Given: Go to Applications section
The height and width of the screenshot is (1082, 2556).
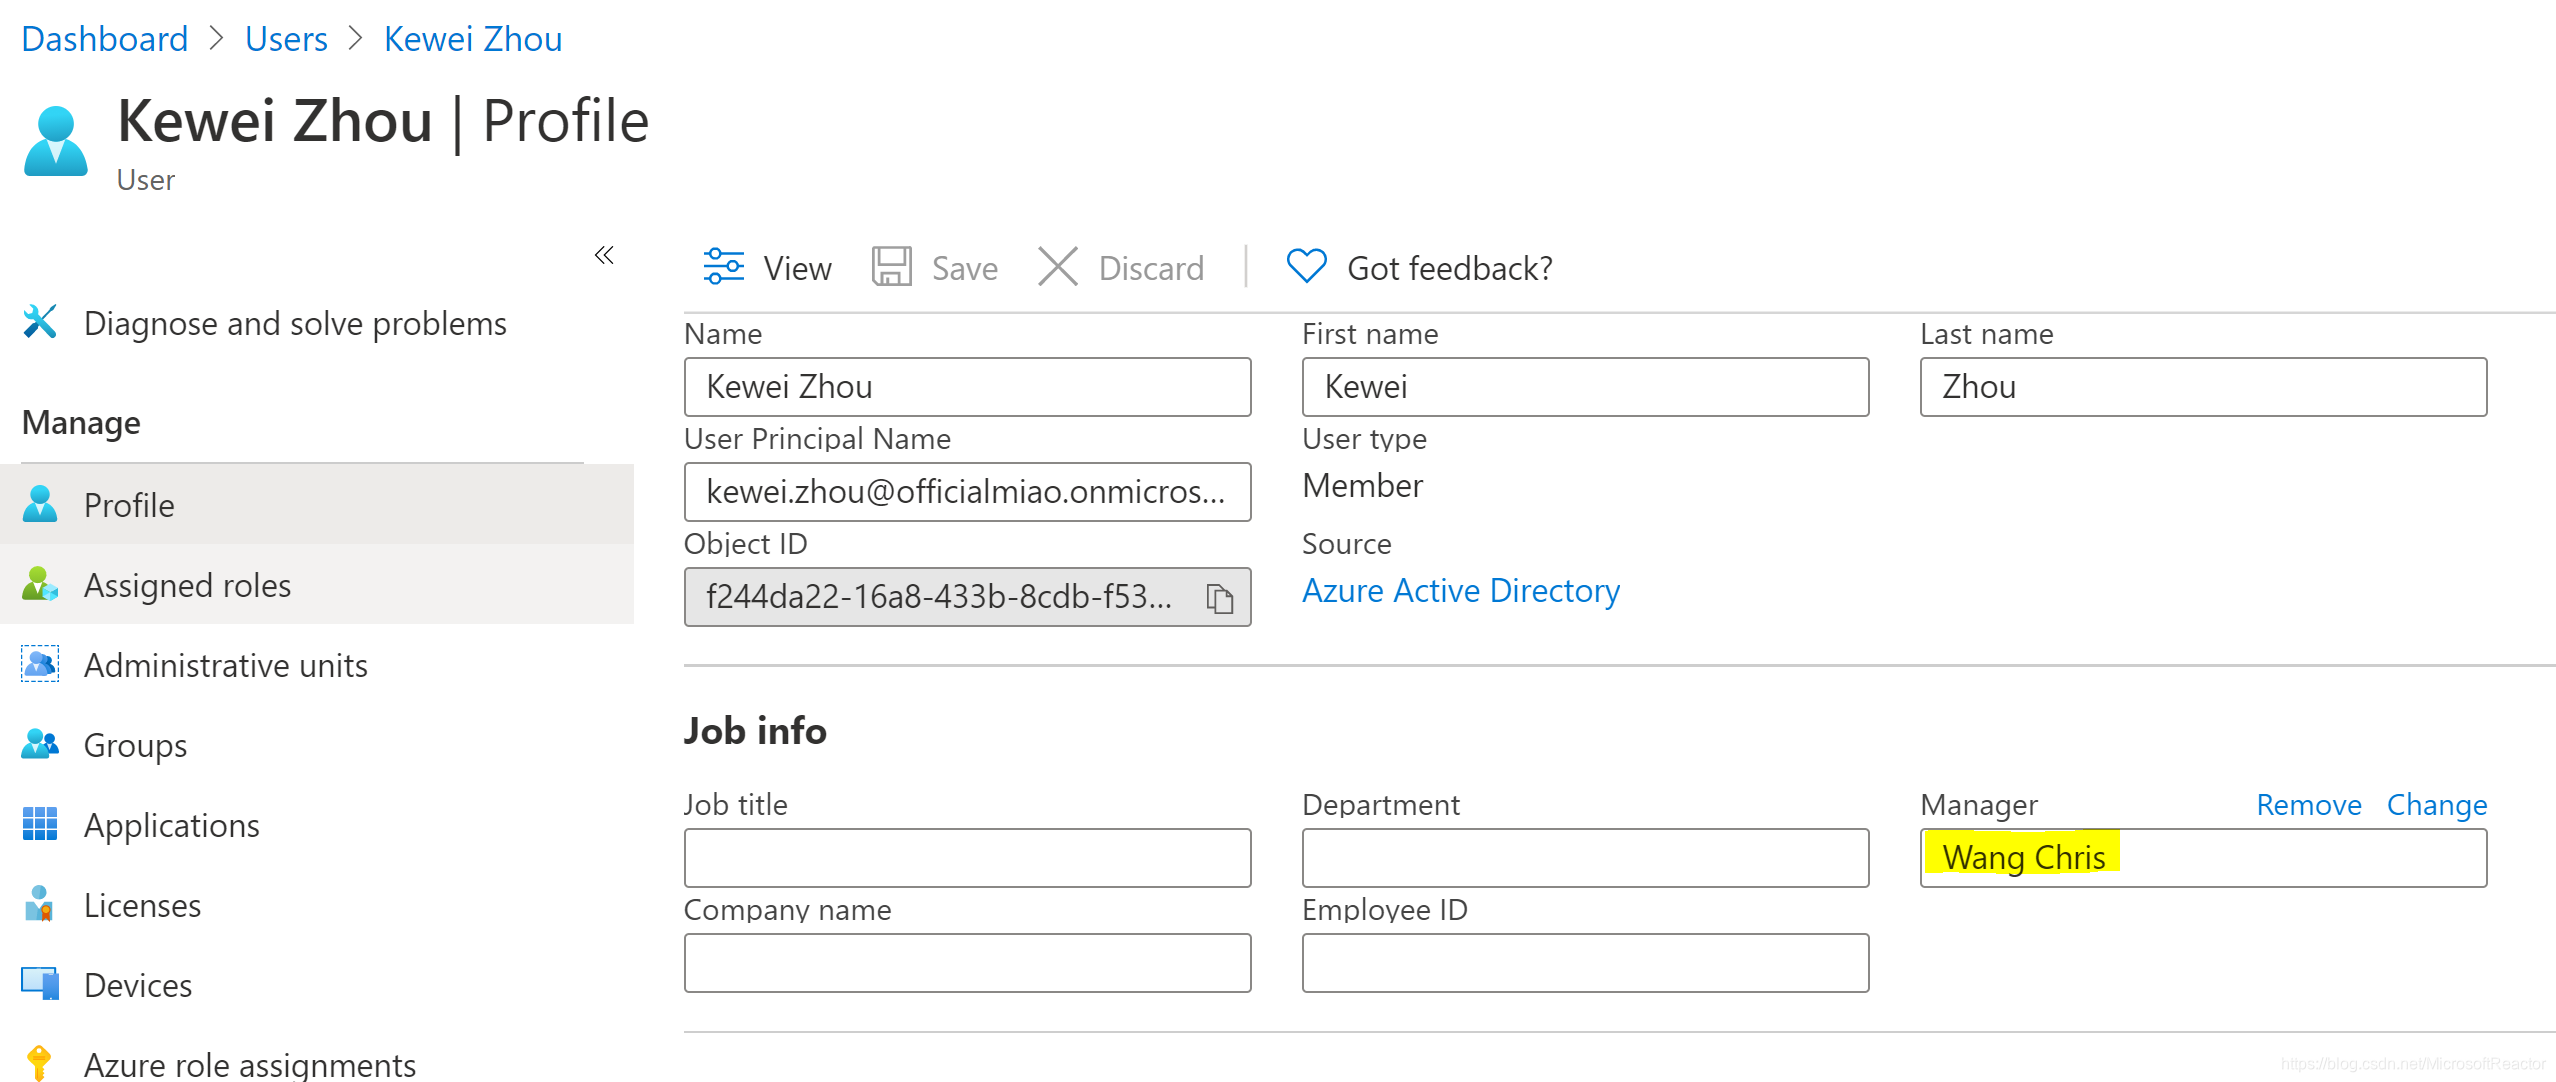Looking at the screenshot, I should pyautogui.click(x=171, y=825).
